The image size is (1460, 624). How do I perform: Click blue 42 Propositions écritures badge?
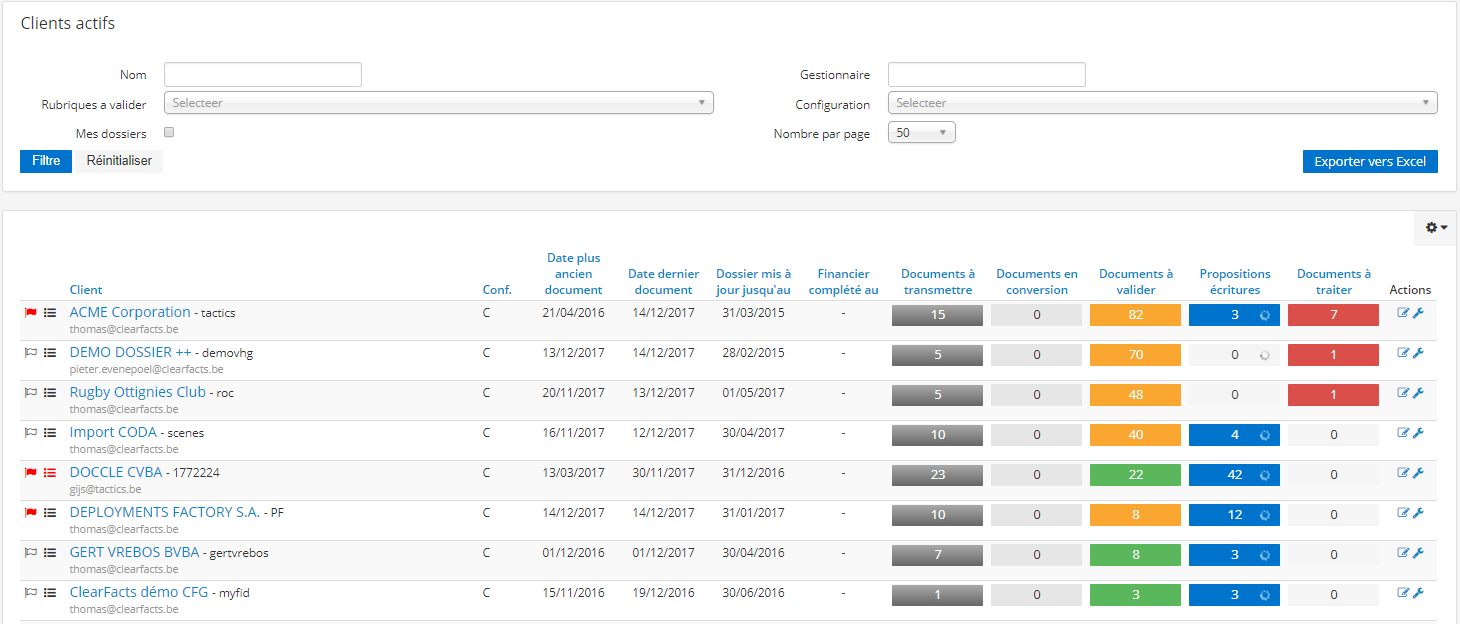point(1235,475)
